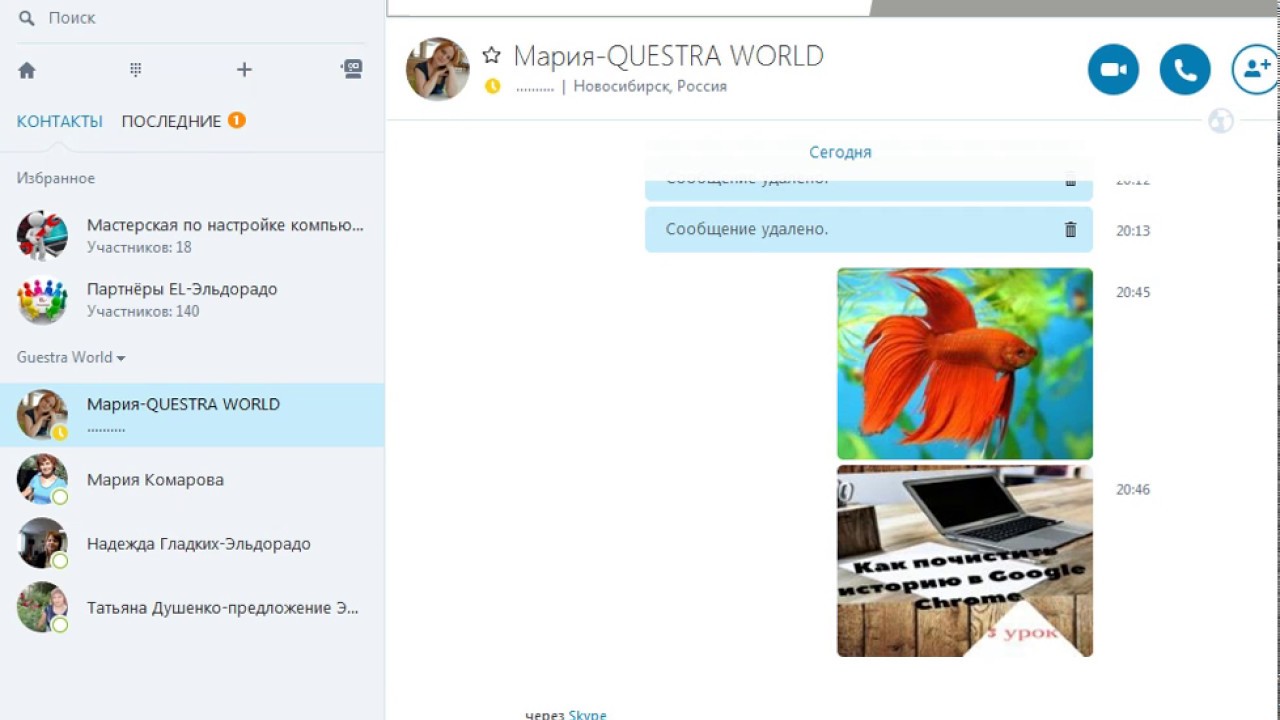Click the Участников: 18 subtitle
1280x720 pixels.
tap(139, 247)
